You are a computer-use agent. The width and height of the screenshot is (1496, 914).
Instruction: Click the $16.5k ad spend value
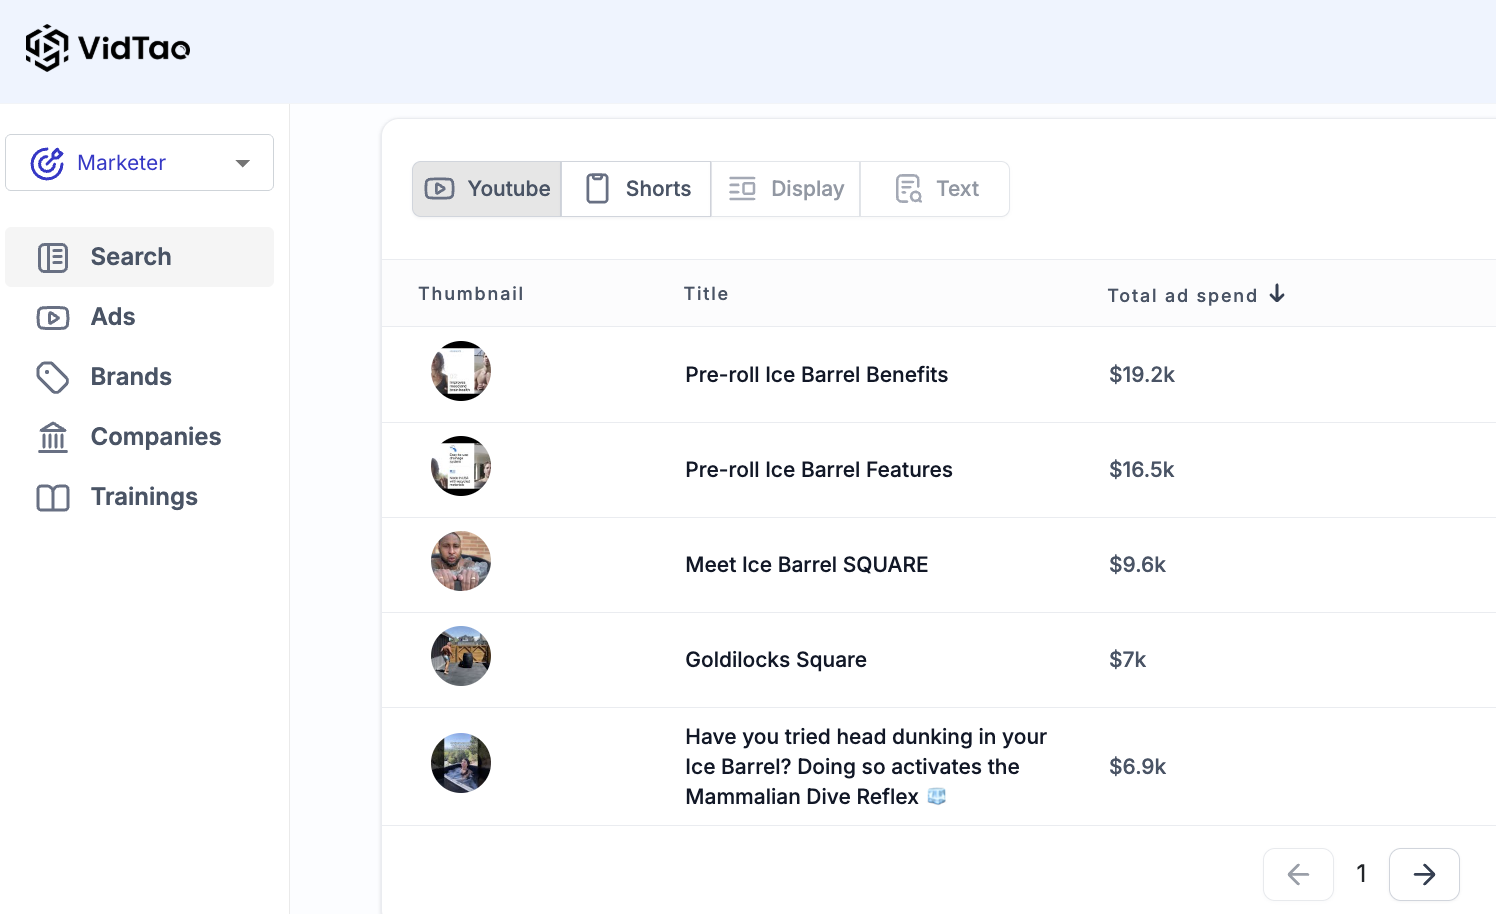pos(1142,470)
